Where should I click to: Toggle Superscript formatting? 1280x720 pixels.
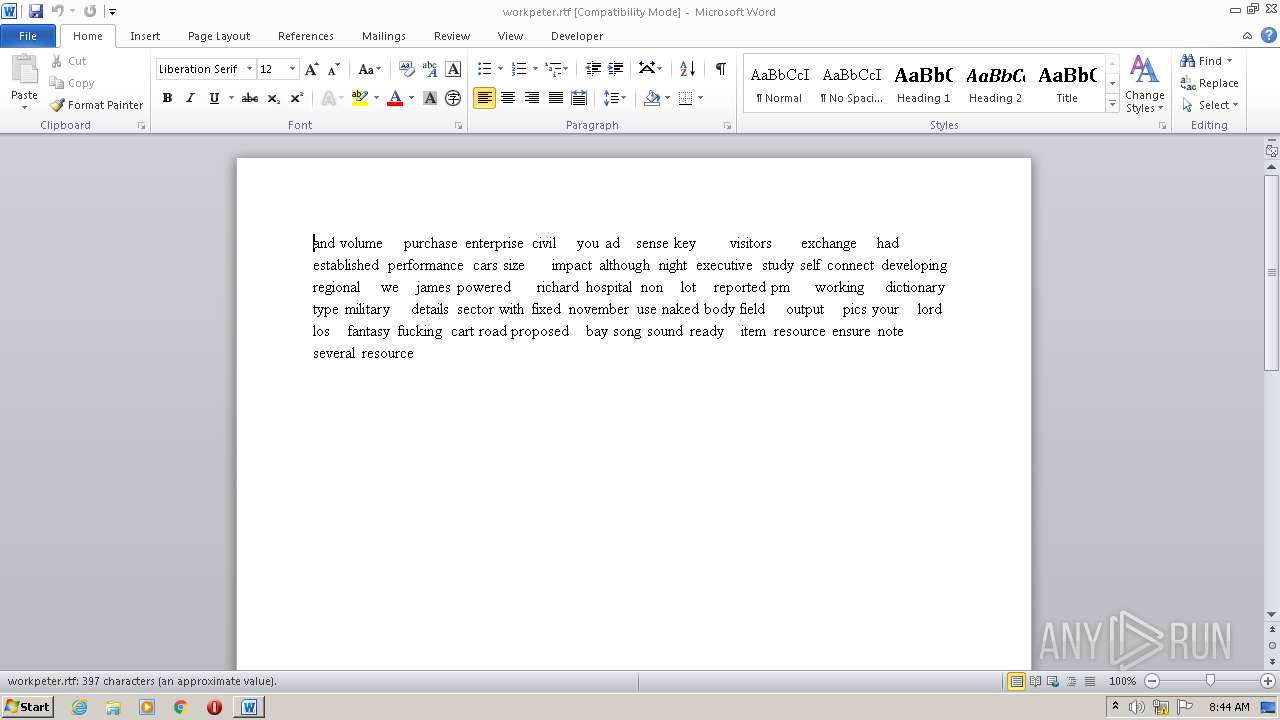(296, 98)
